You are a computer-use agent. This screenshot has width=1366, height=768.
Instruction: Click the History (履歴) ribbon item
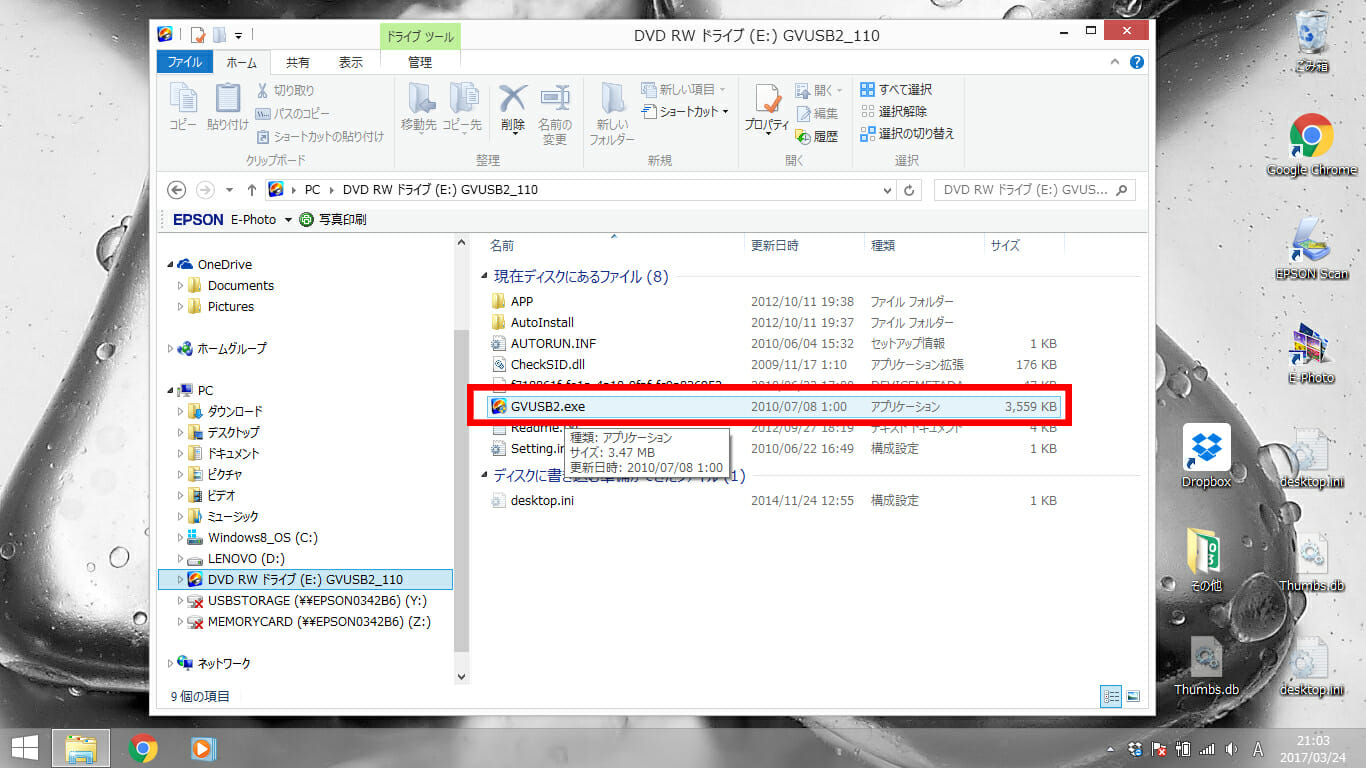click(817, 136)
